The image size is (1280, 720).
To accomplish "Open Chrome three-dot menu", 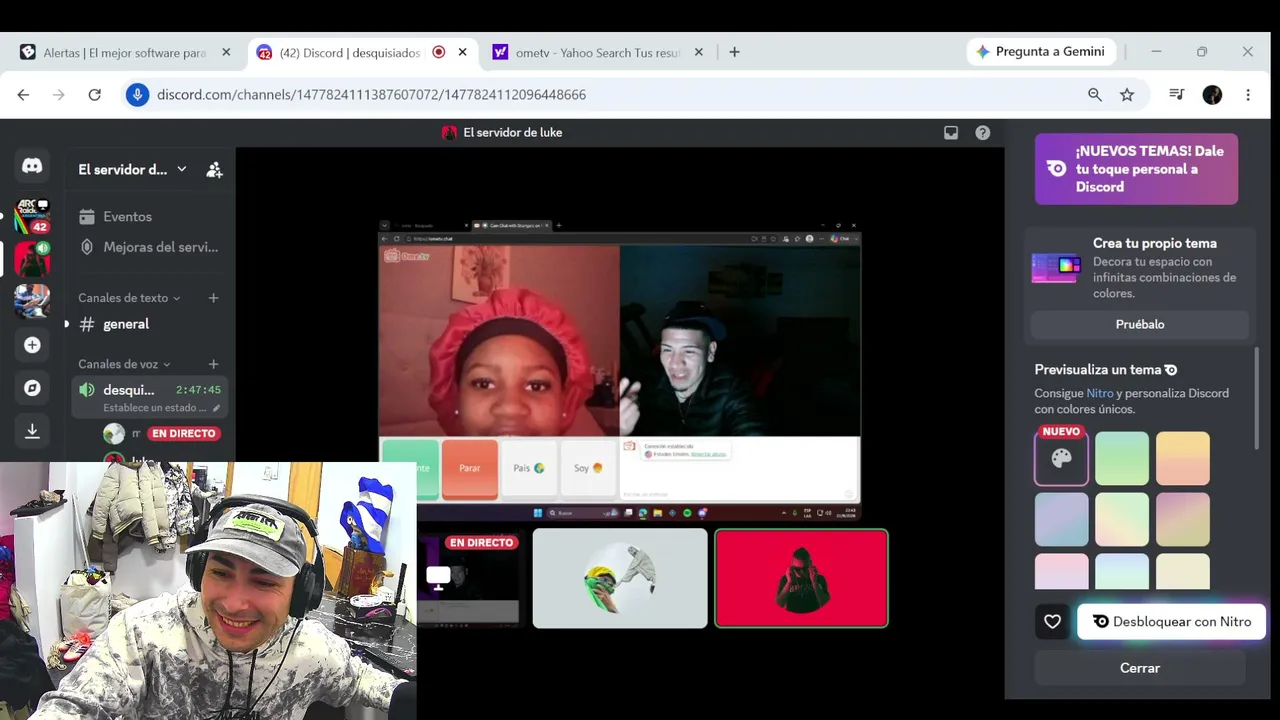I will [1248, 94].
